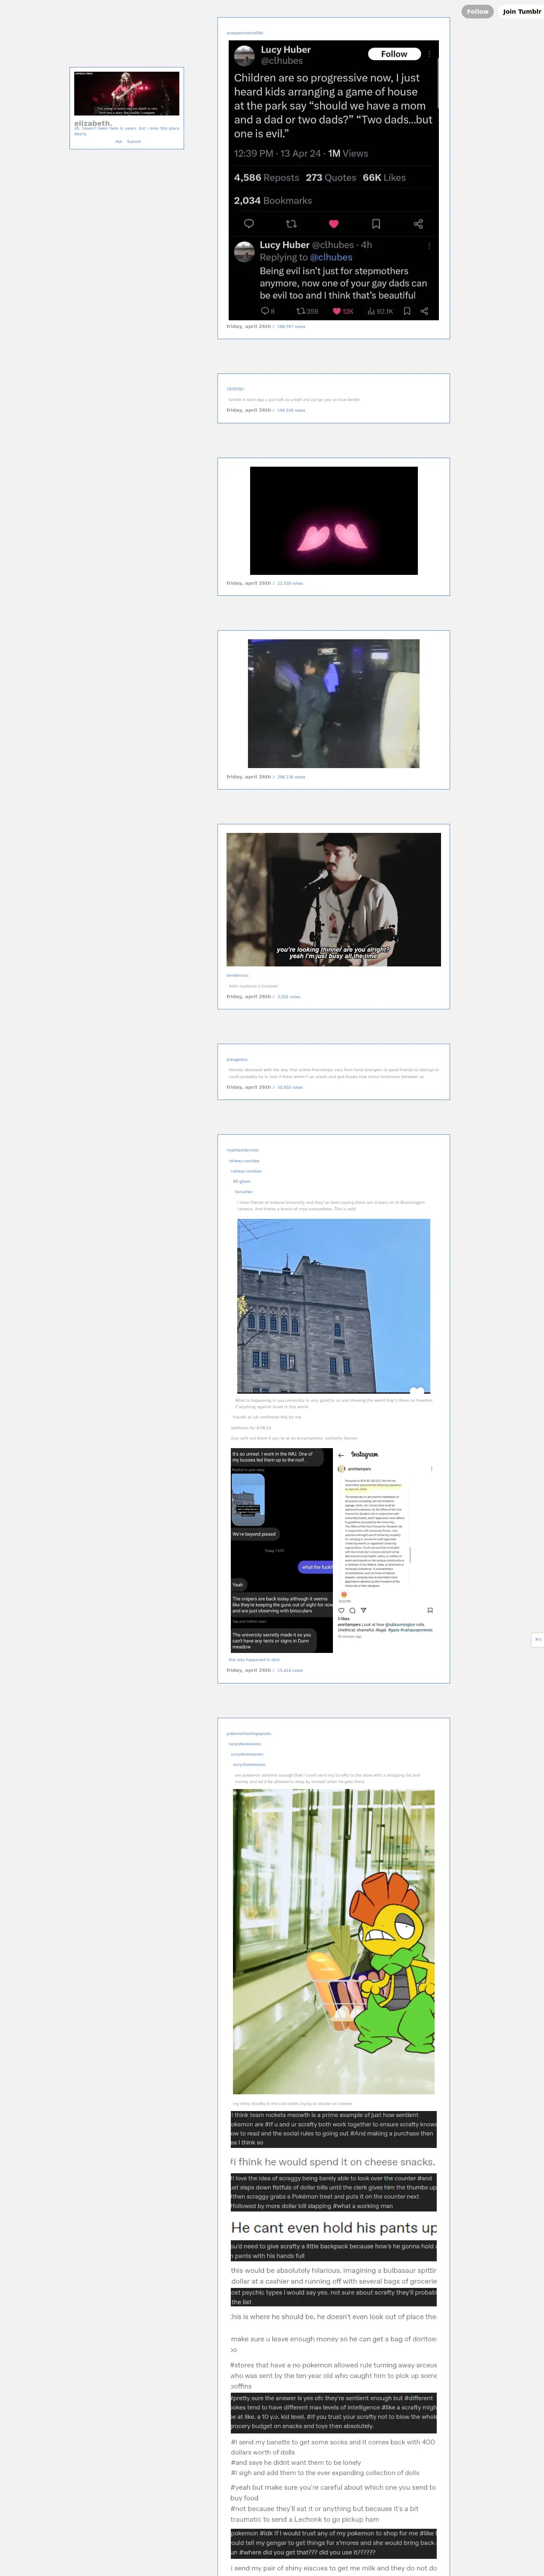Click the share icon on reply tweet
The height and width of the screenshot is (2576, 544).
click(424, 311)
